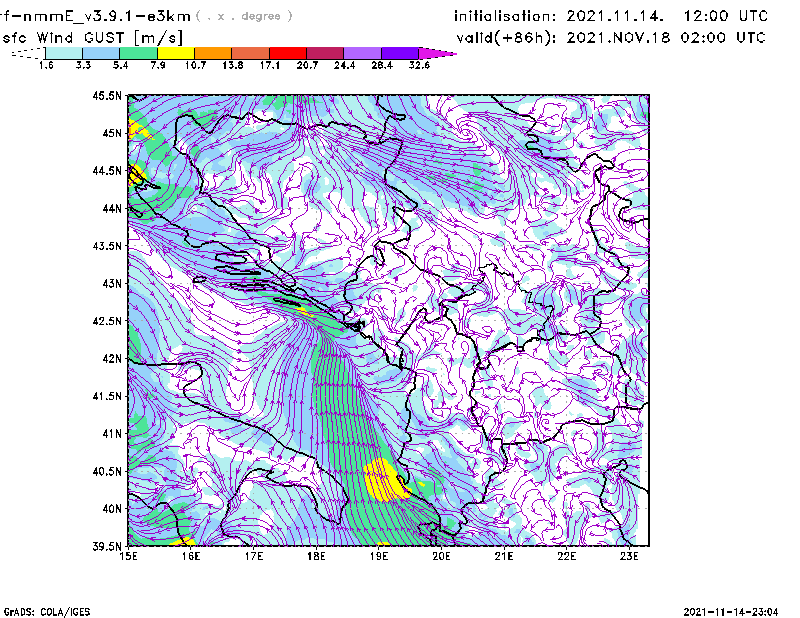
Task: Click the legend value 3.3
Action: tap(83, 65)
